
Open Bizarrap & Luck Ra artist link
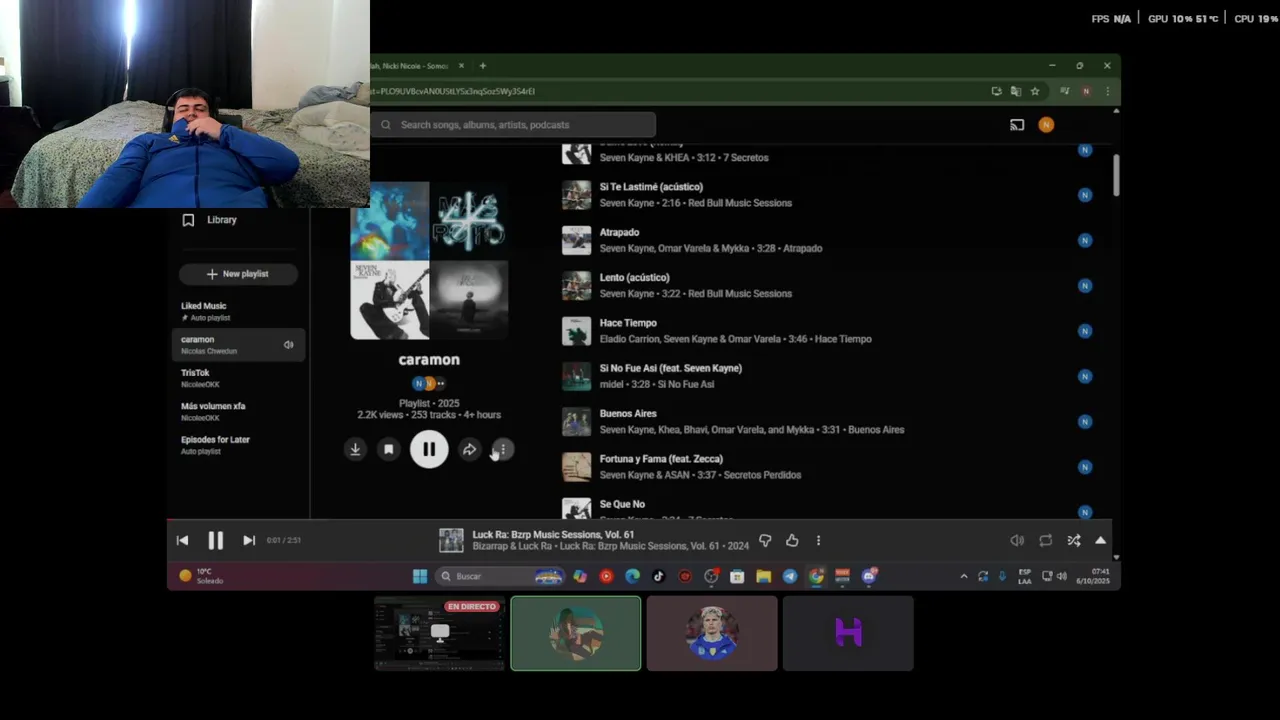pos(512,547)
